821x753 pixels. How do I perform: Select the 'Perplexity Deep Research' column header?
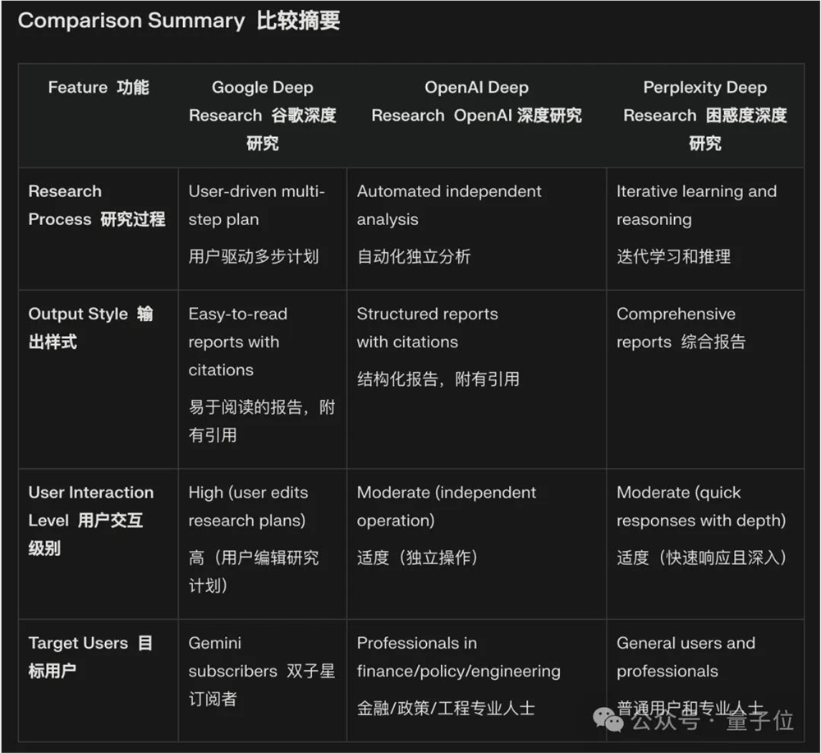click(x=705, y=115)
